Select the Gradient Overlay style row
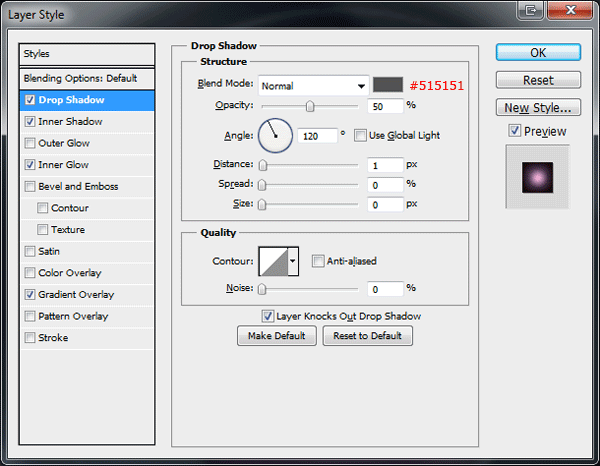This screenshot has height=466, width=600. coord(87,295)
